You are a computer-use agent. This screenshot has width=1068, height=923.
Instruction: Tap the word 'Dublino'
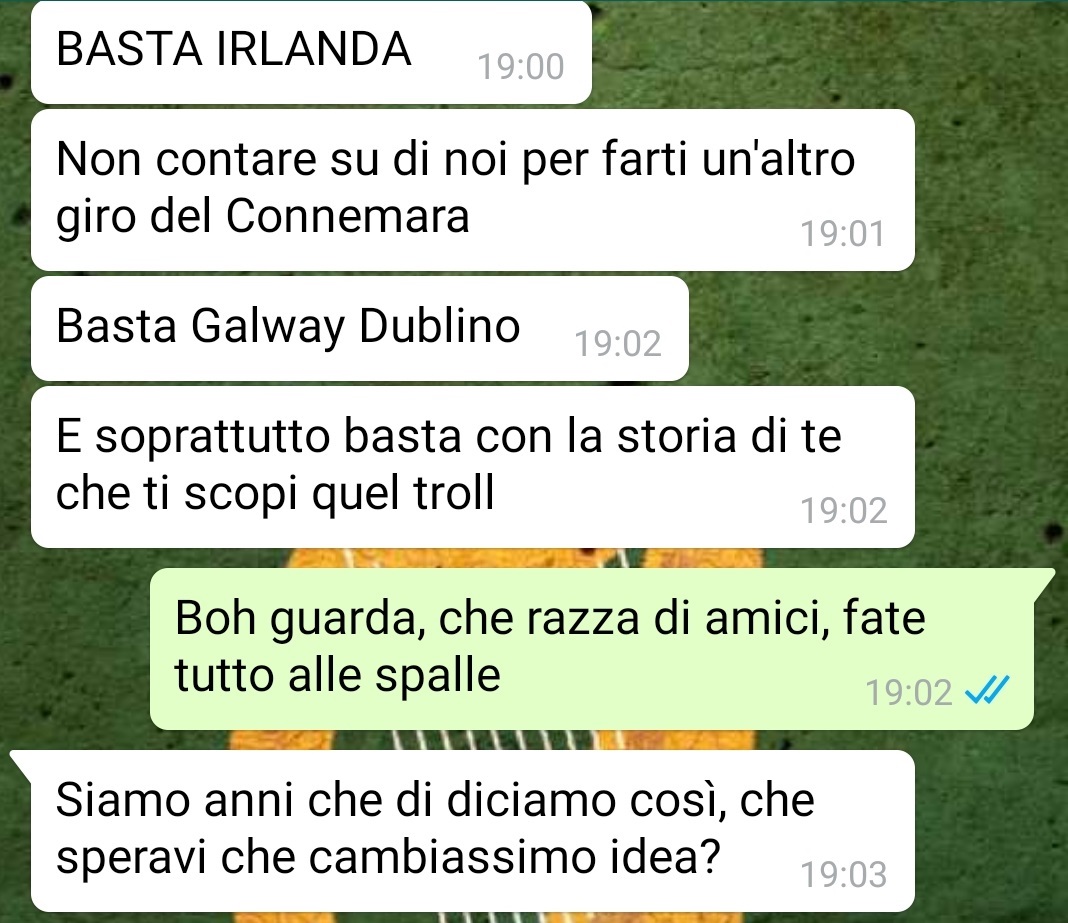(439, 326)
